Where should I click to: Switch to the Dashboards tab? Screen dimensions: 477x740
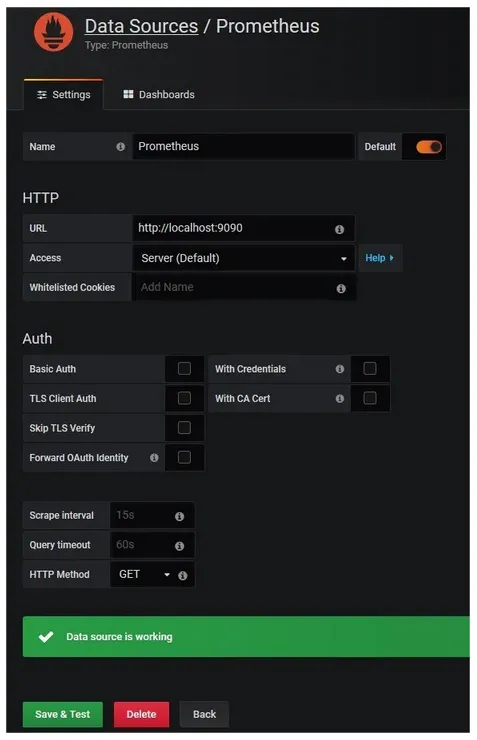click(x=159, y=95)
